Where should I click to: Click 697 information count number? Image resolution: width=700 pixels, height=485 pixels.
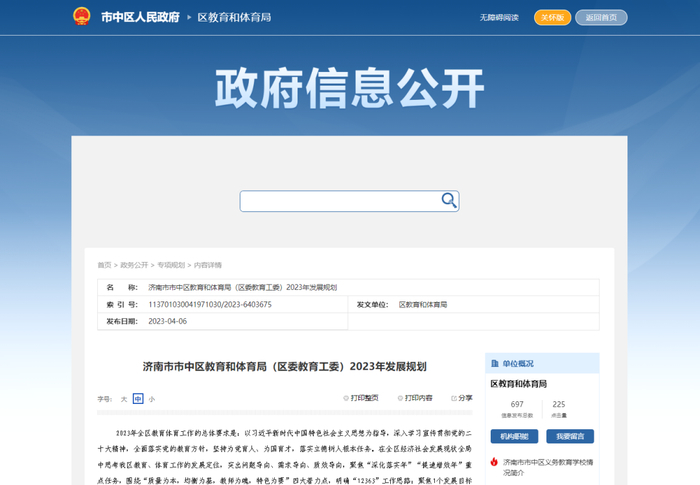pos(517,404)
